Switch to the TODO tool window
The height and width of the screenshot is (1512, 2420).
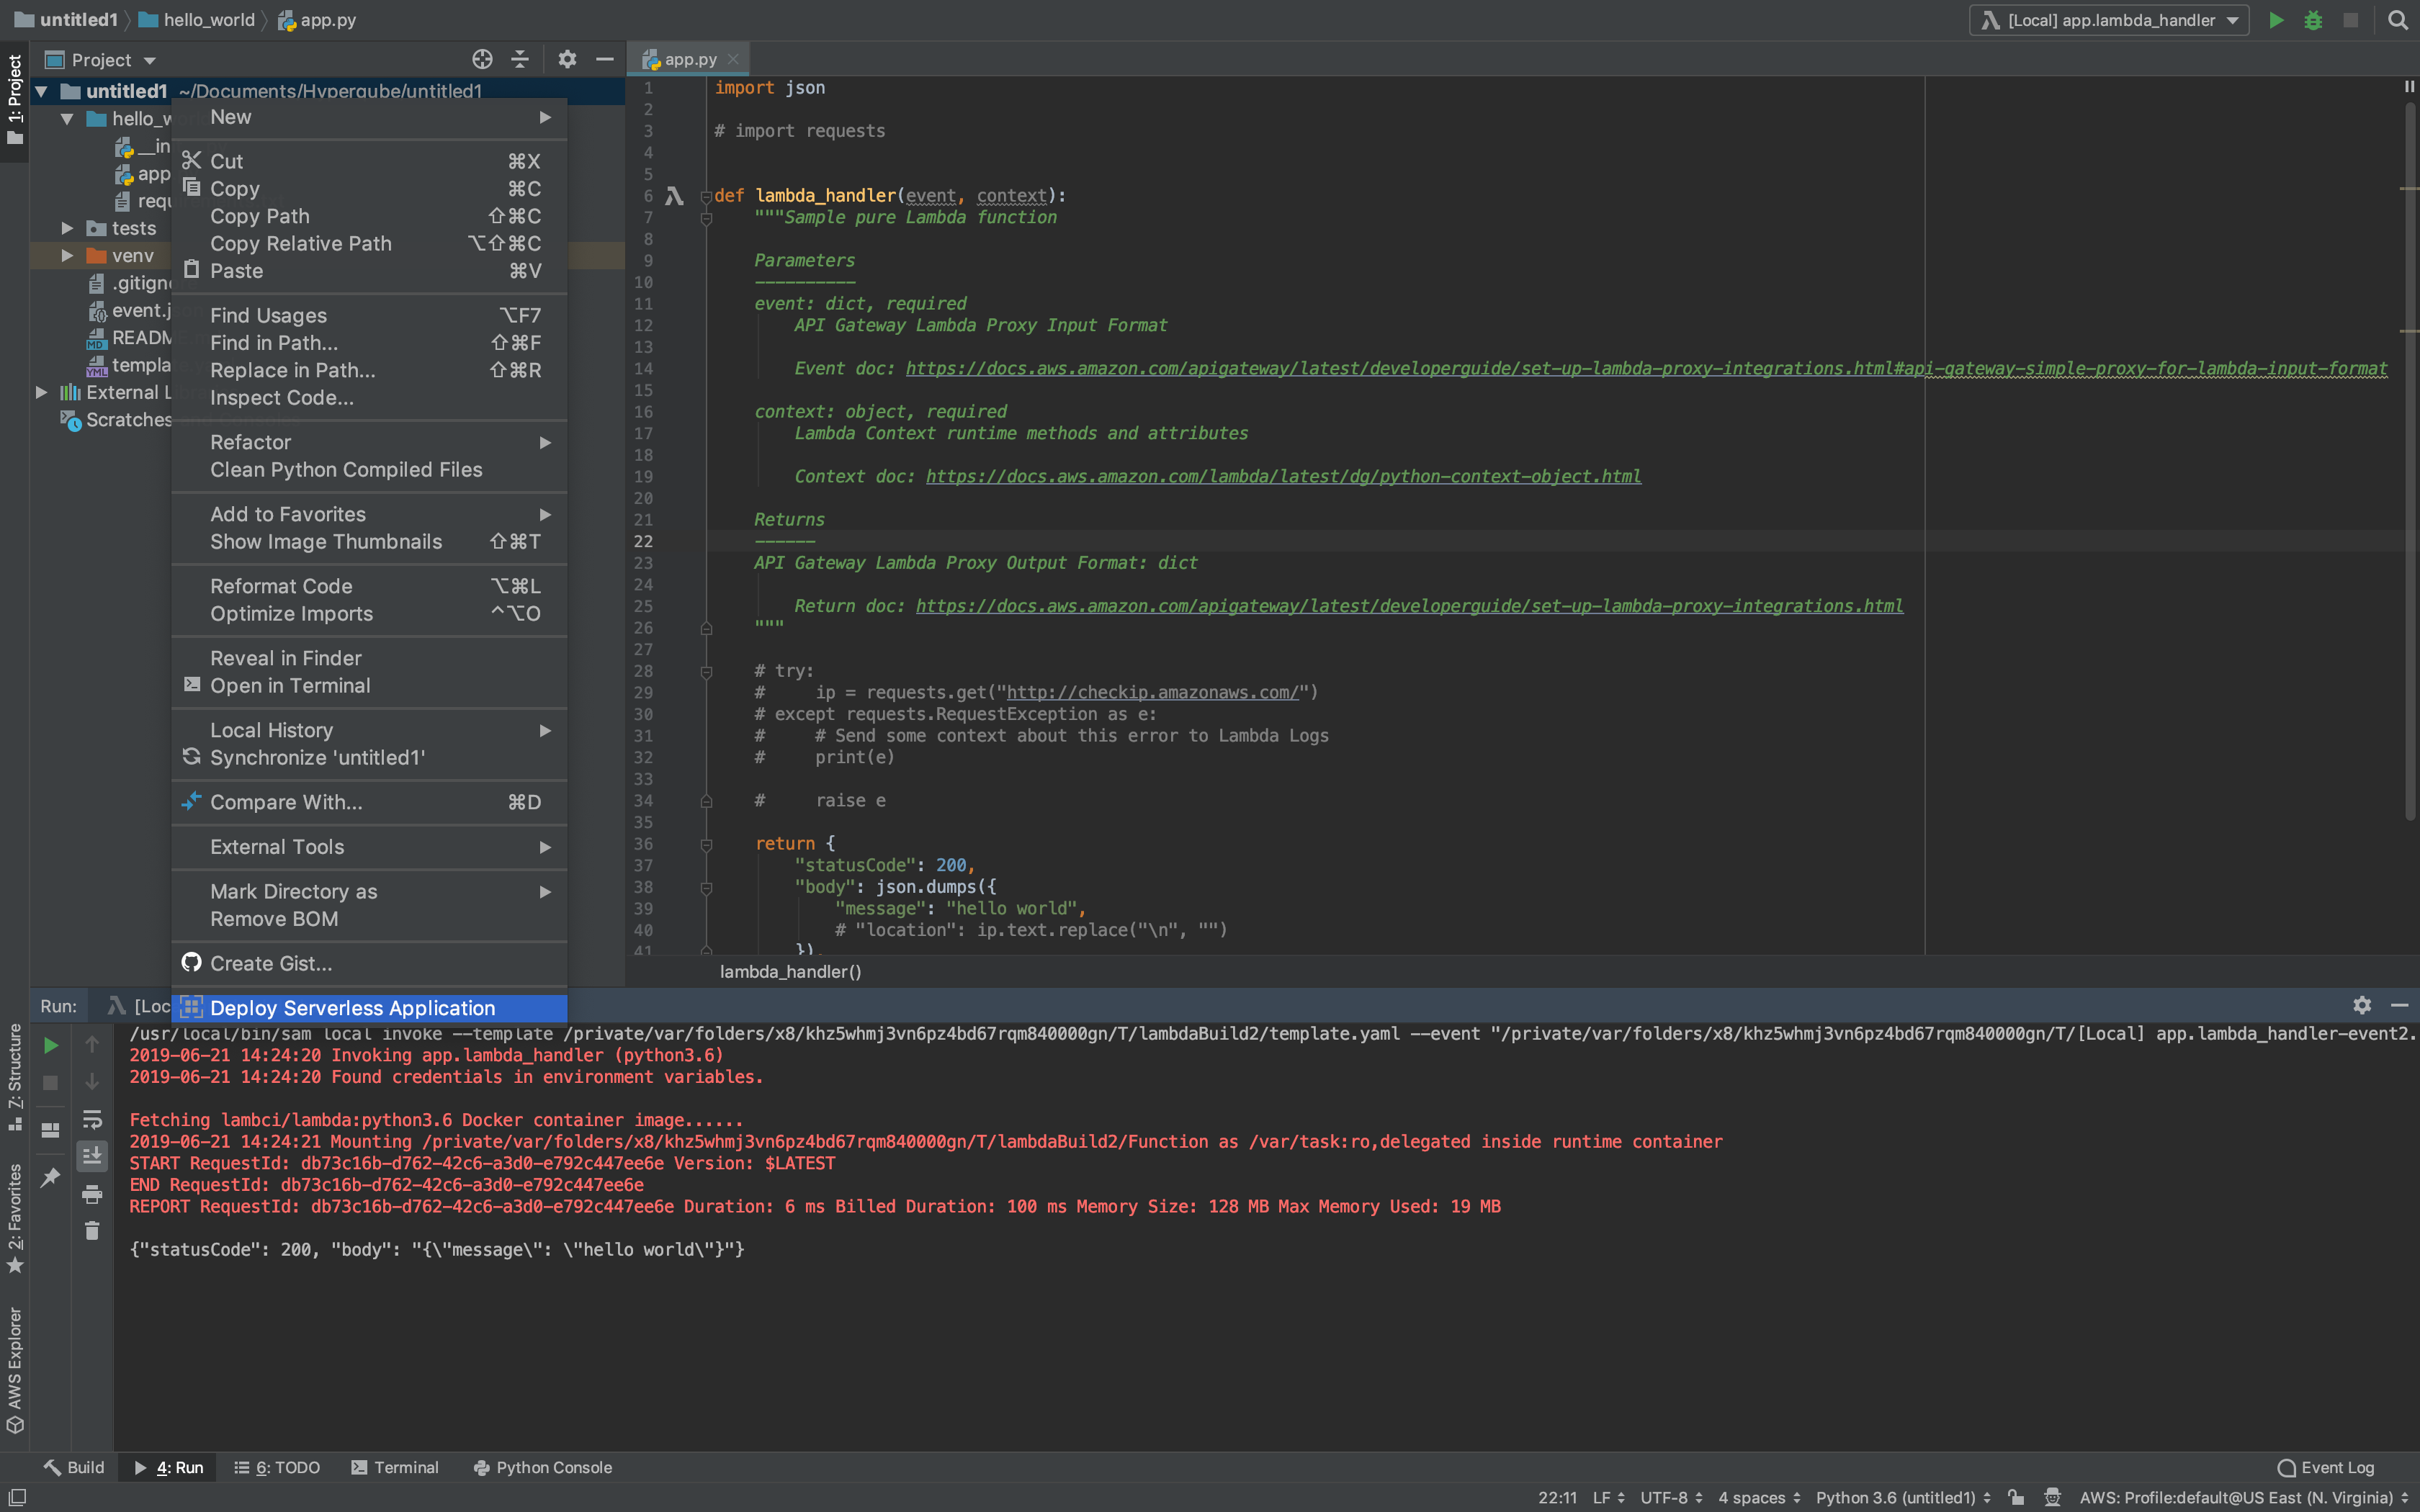[277, 1467]
